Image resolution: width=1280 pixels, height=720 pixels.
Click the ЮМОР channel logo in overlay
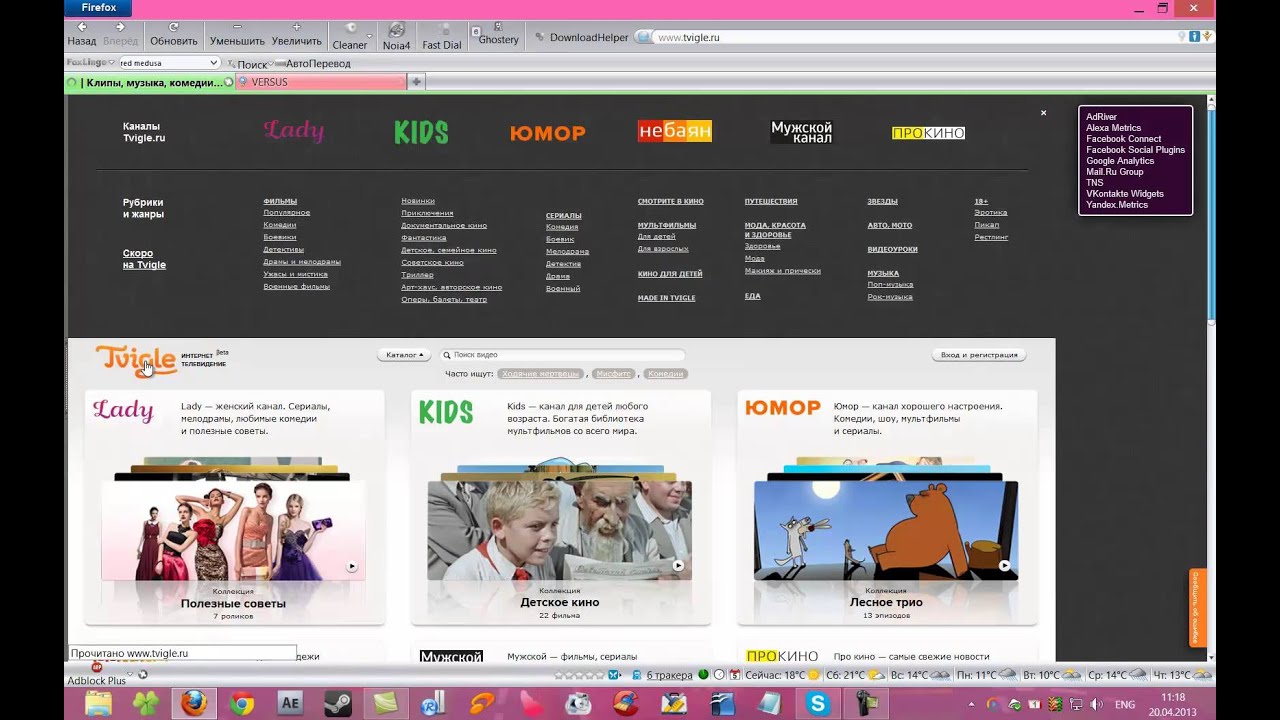click(548, 133)
